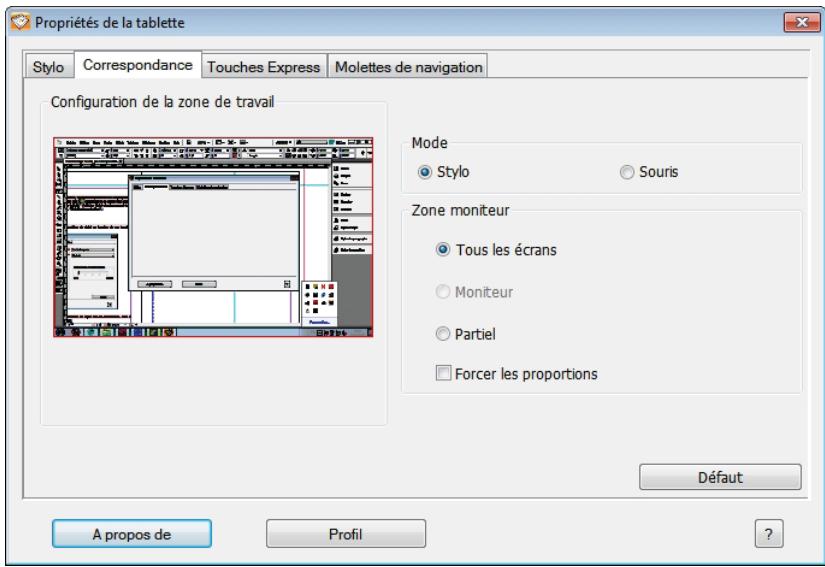Click the tablet icon in title bar
This screenshot has height=567, width=825.
pos(20,22)
